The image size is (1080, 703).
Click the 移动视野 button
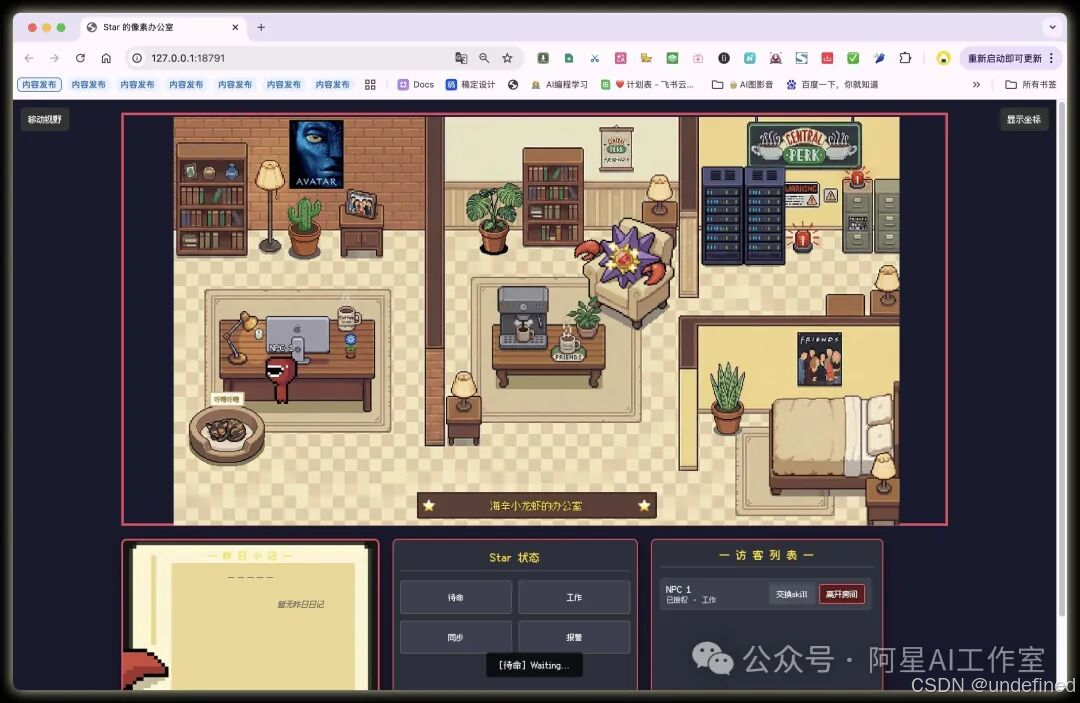[x=45, y=120]
